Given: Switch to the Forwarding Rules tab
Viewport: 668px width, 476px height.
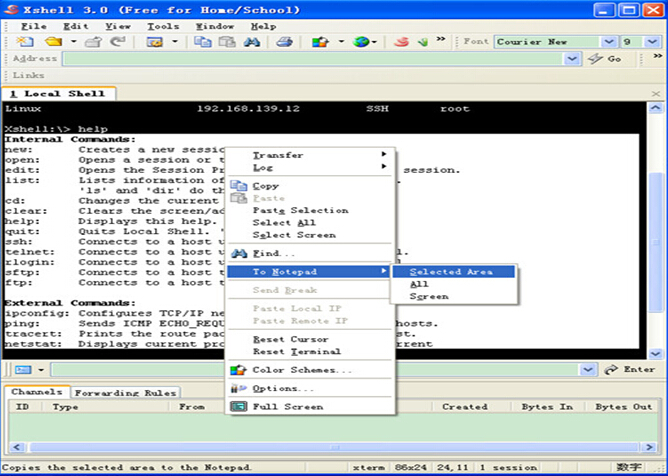Looking at the screenshot, I should tap(126, 392).
